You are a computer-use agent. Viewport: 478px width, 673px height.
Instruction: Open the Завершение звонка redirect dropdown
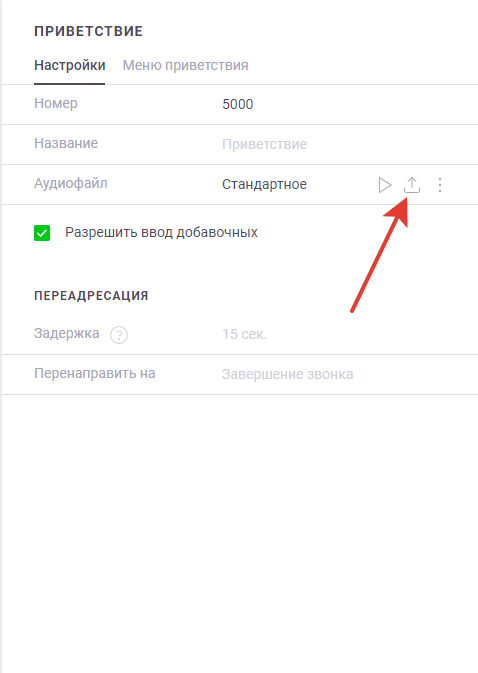[x=287, y=374]
